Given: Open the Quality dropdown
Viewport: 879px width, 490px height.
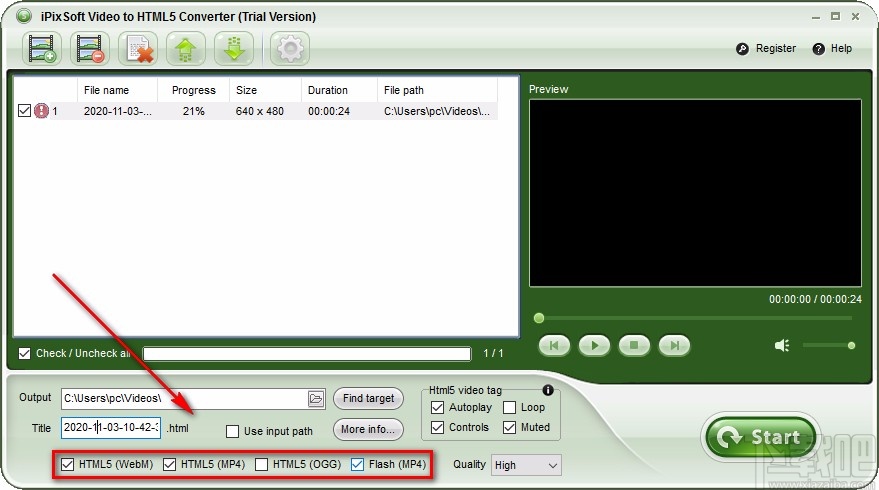Looking at the screenshot, I should click(526, 465).
